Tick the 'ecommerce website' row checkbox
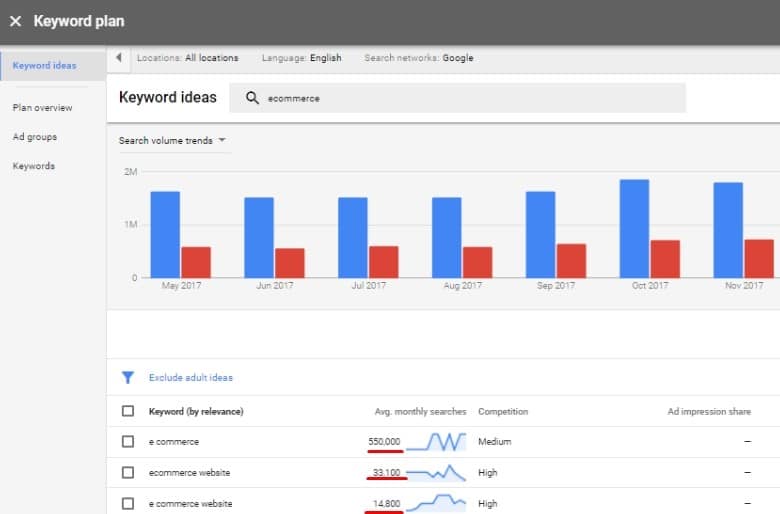 127,472
